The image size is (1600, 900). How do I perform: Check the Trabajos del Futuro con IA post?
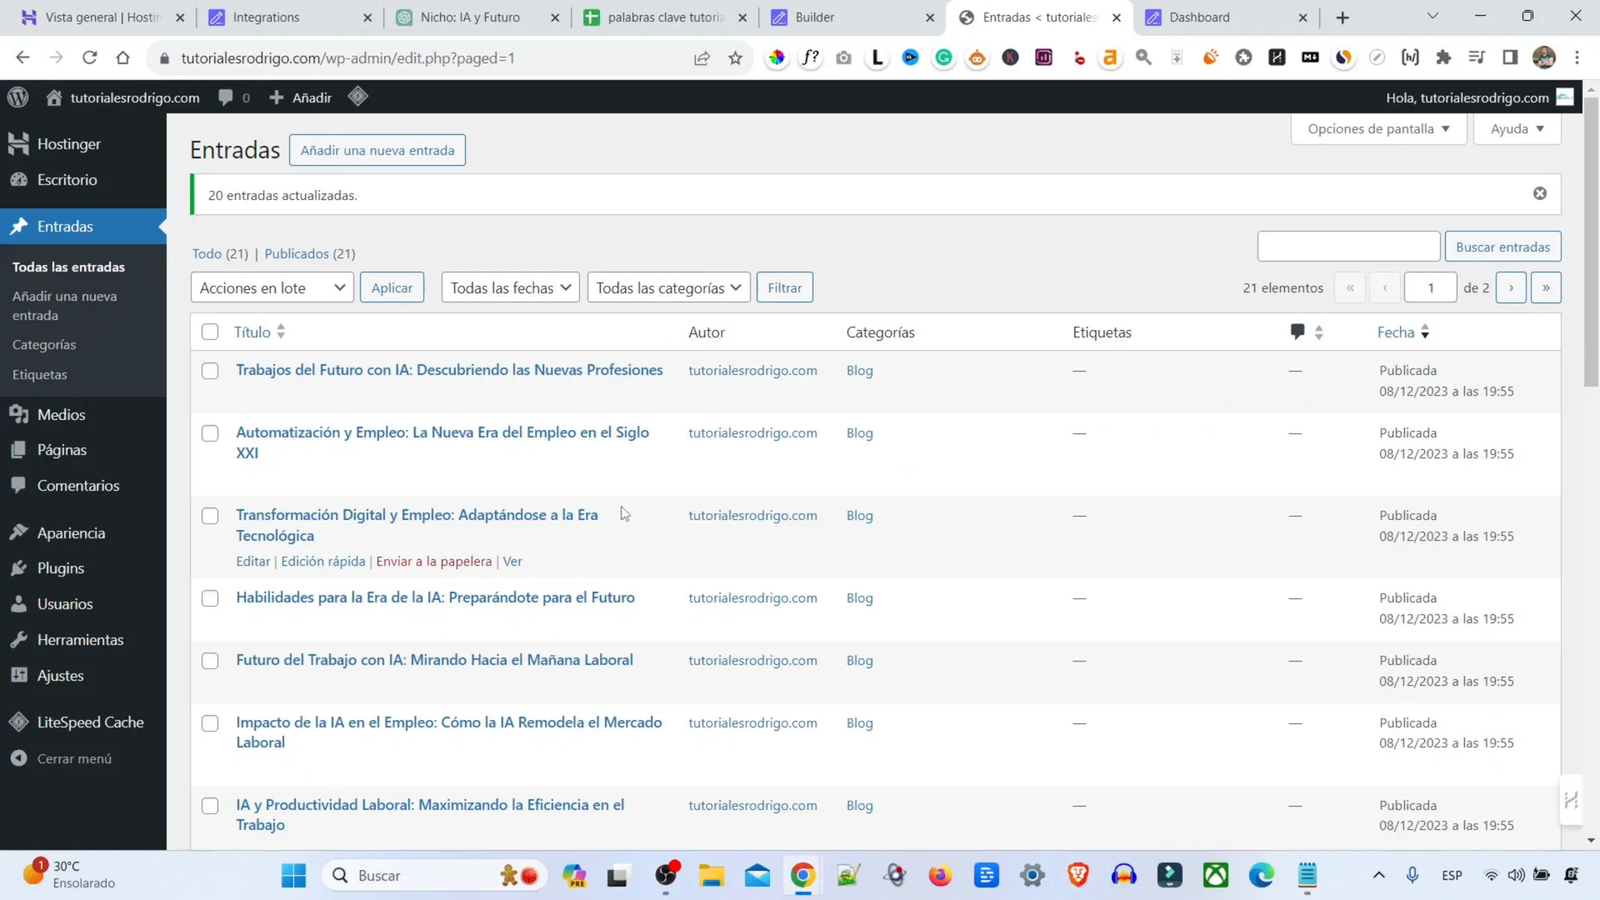[209, 370]
